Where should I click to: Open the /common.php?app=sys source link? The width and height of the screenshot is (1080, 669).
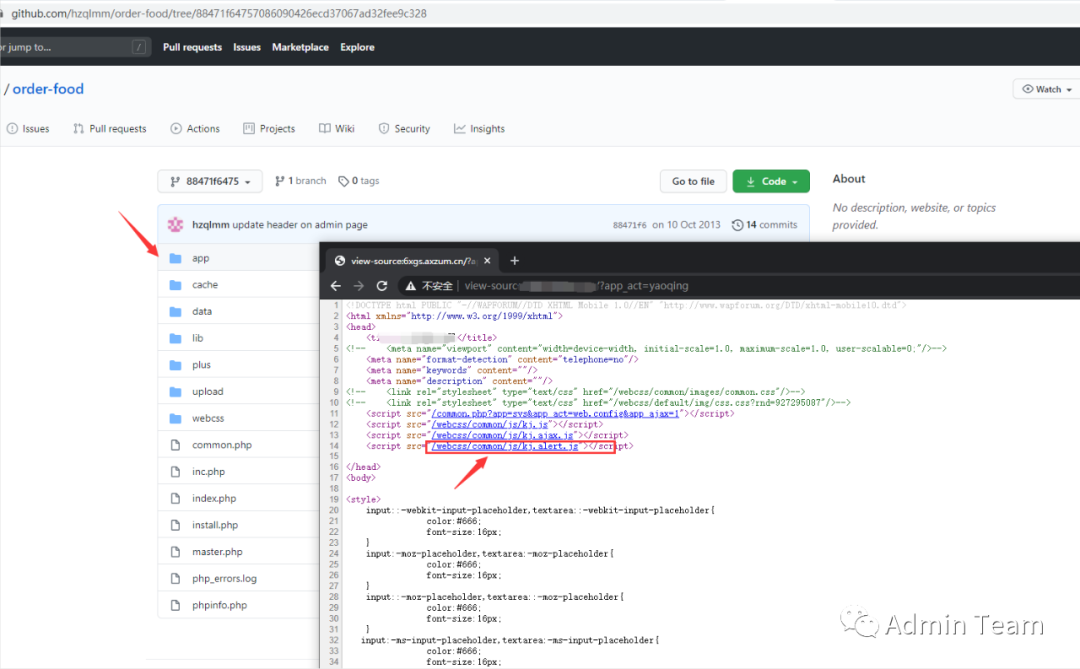pos(556,413)
